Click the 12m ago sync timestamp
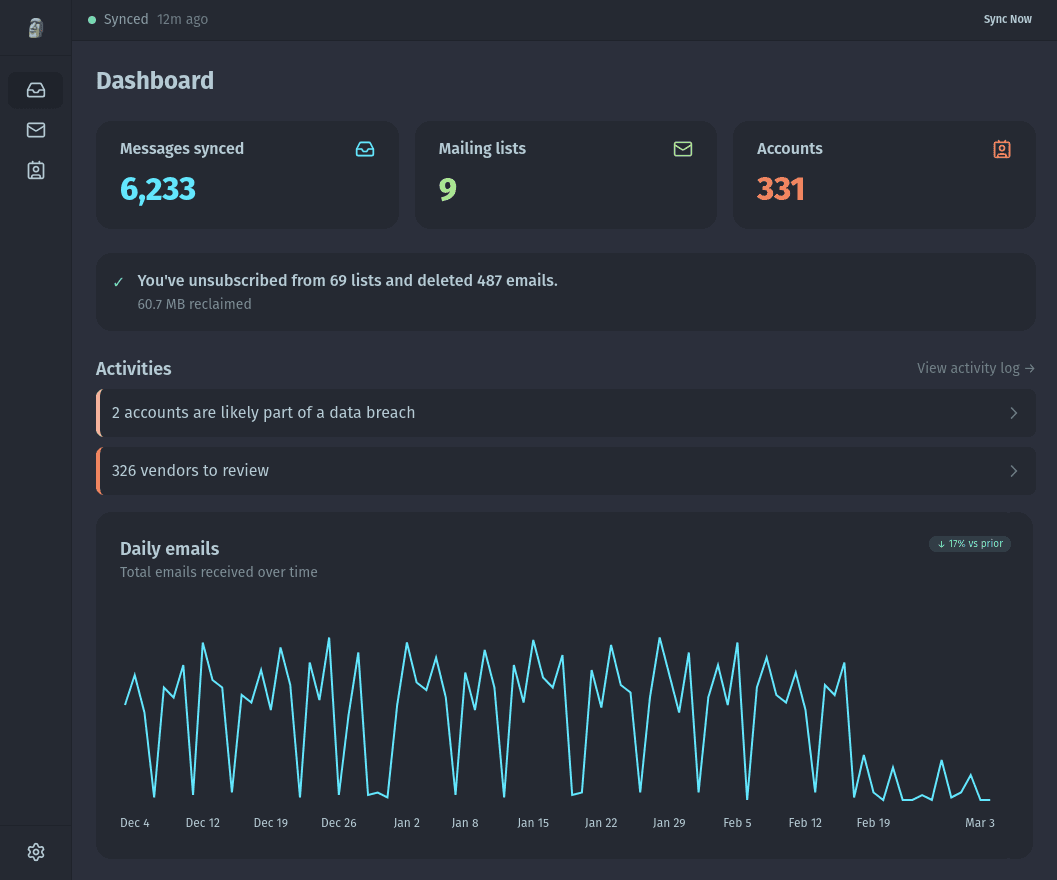The image size is (1057, 880). 182,19
